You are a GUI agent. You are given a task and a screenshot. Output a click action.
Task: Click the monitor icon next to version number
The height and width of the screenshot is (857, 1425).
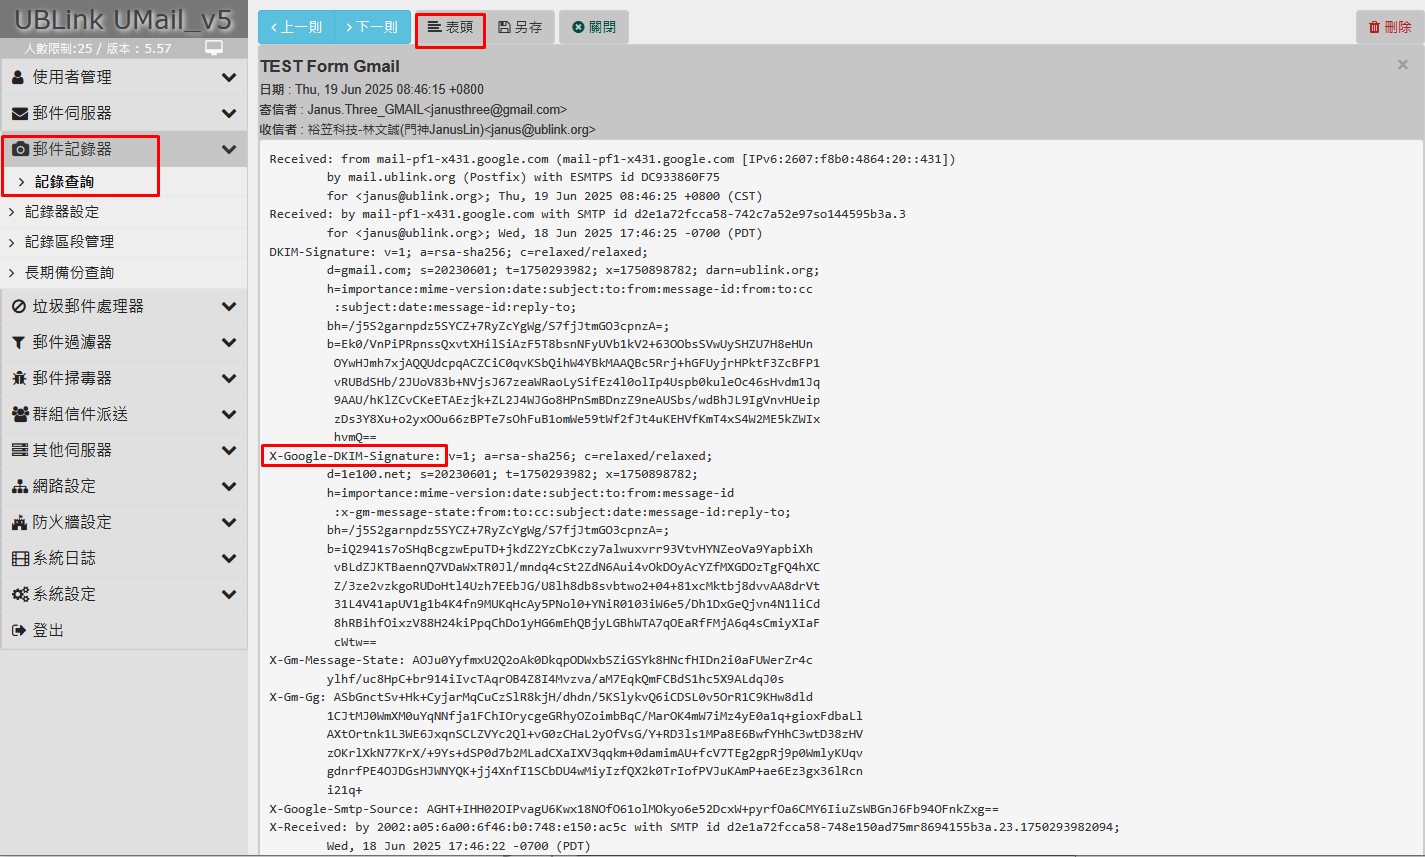(x=213, y=48)
